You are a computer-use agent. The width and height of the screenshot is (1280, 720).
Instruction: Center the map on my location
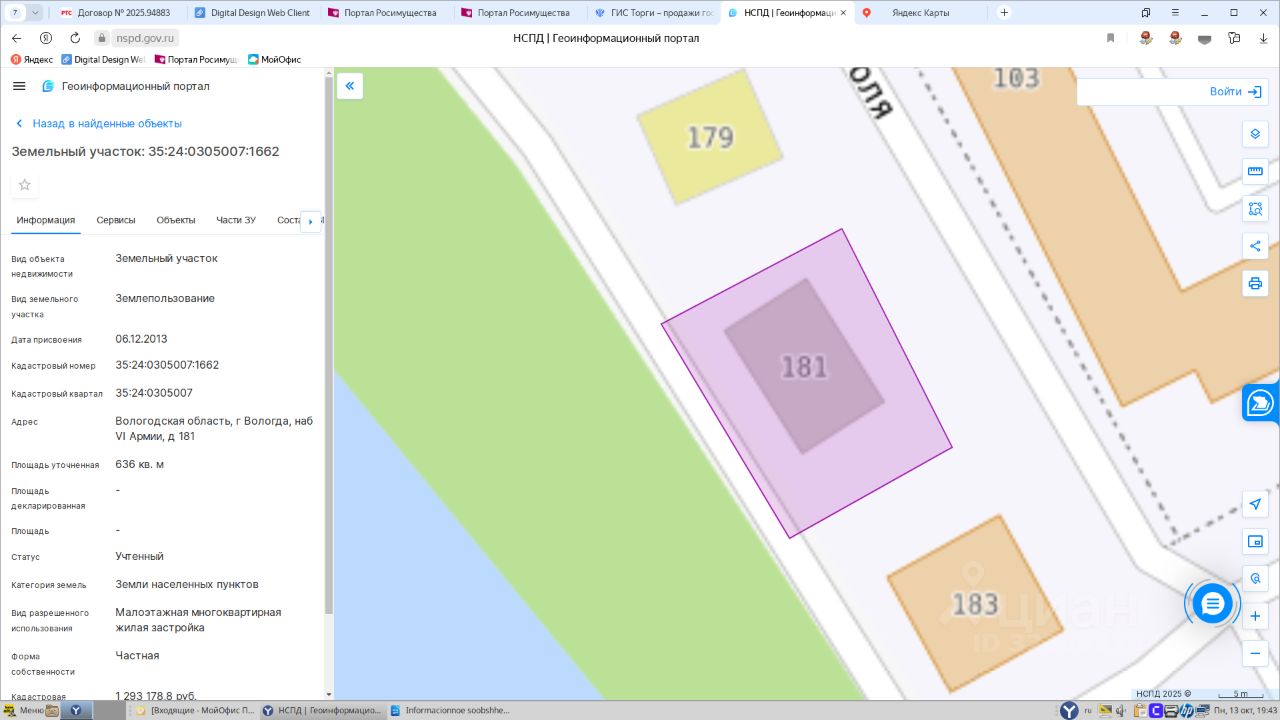[x=1255, y=504]
